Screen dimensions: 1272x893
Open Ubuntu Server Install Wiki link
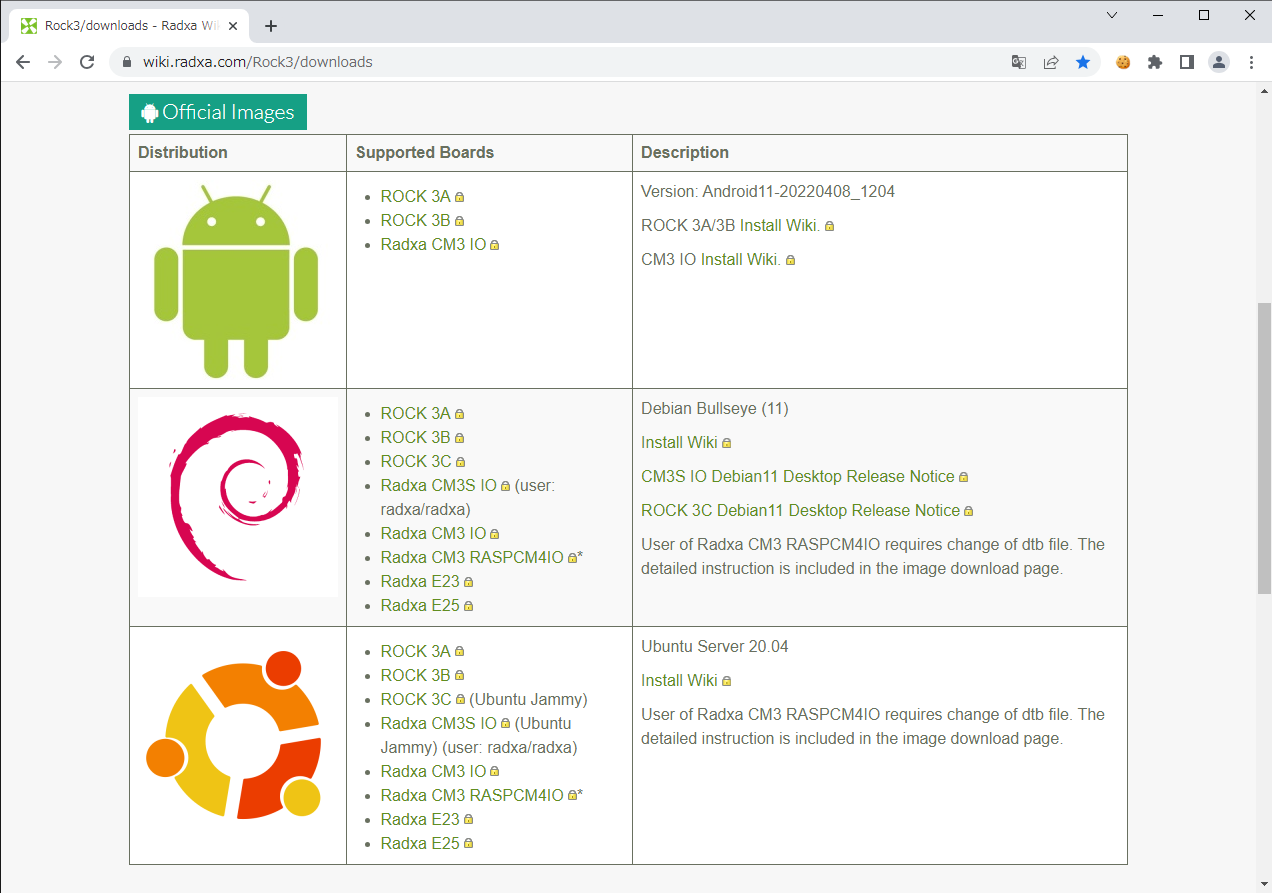click(x=679, y=680)
